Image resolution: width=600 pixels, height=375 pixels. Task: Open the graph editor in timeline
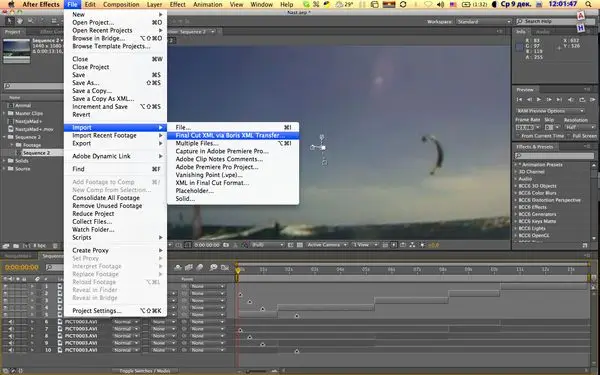[225, 267]
